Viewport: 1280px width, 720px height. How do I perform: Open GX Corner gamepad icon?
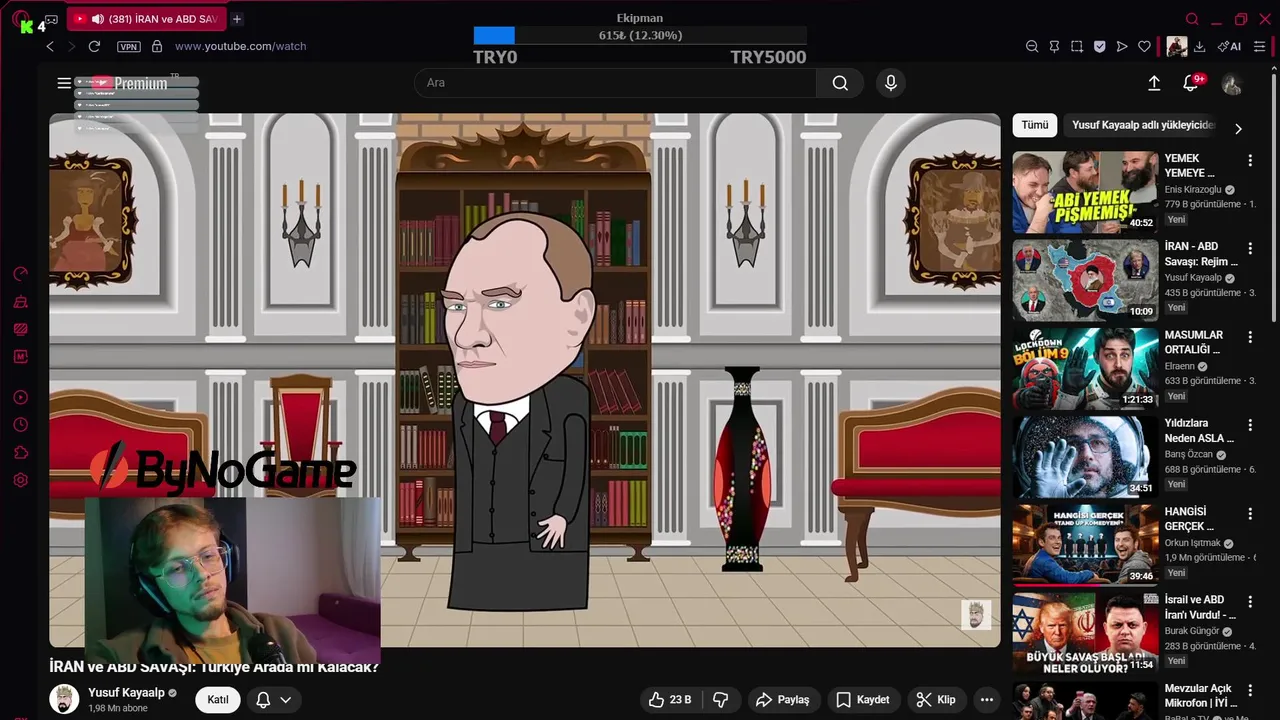click(51, 19)
